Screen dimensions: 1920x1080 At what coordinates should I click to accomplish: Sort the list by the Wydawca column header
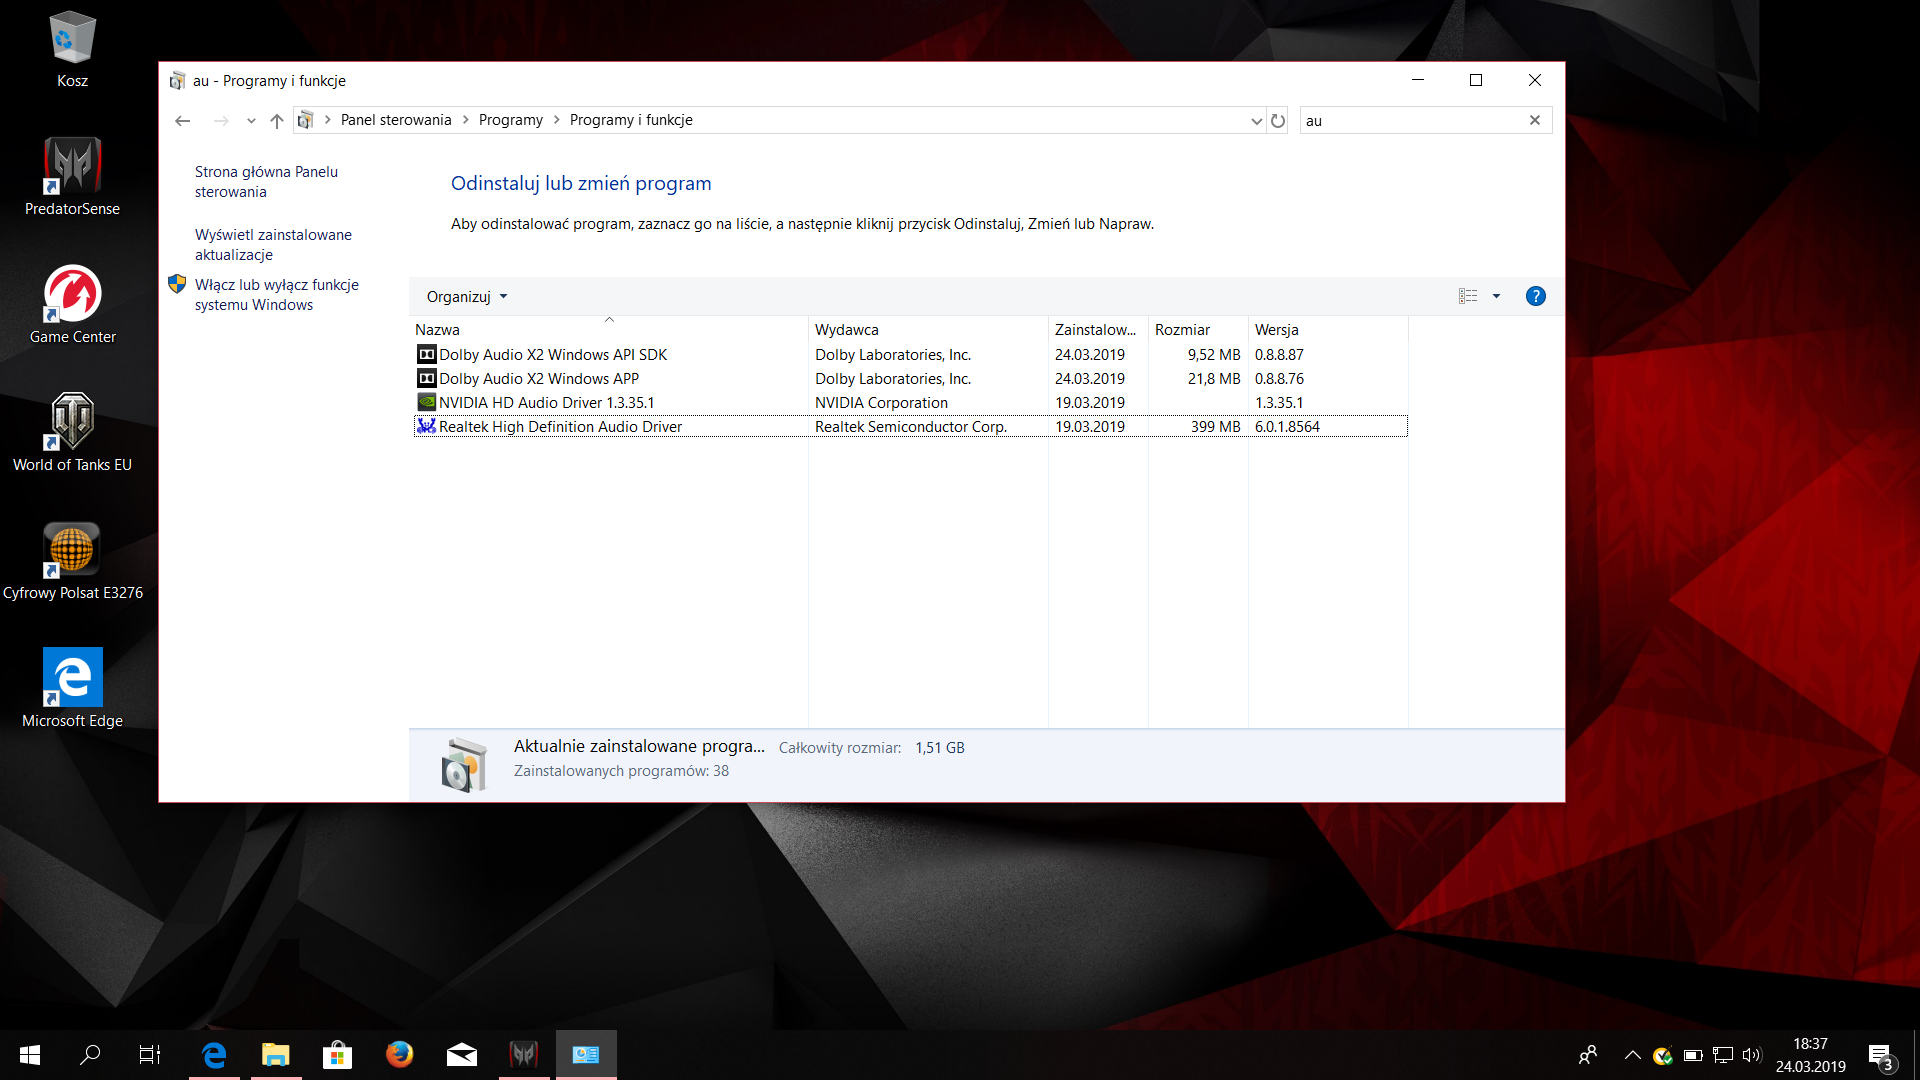point(847,330)
